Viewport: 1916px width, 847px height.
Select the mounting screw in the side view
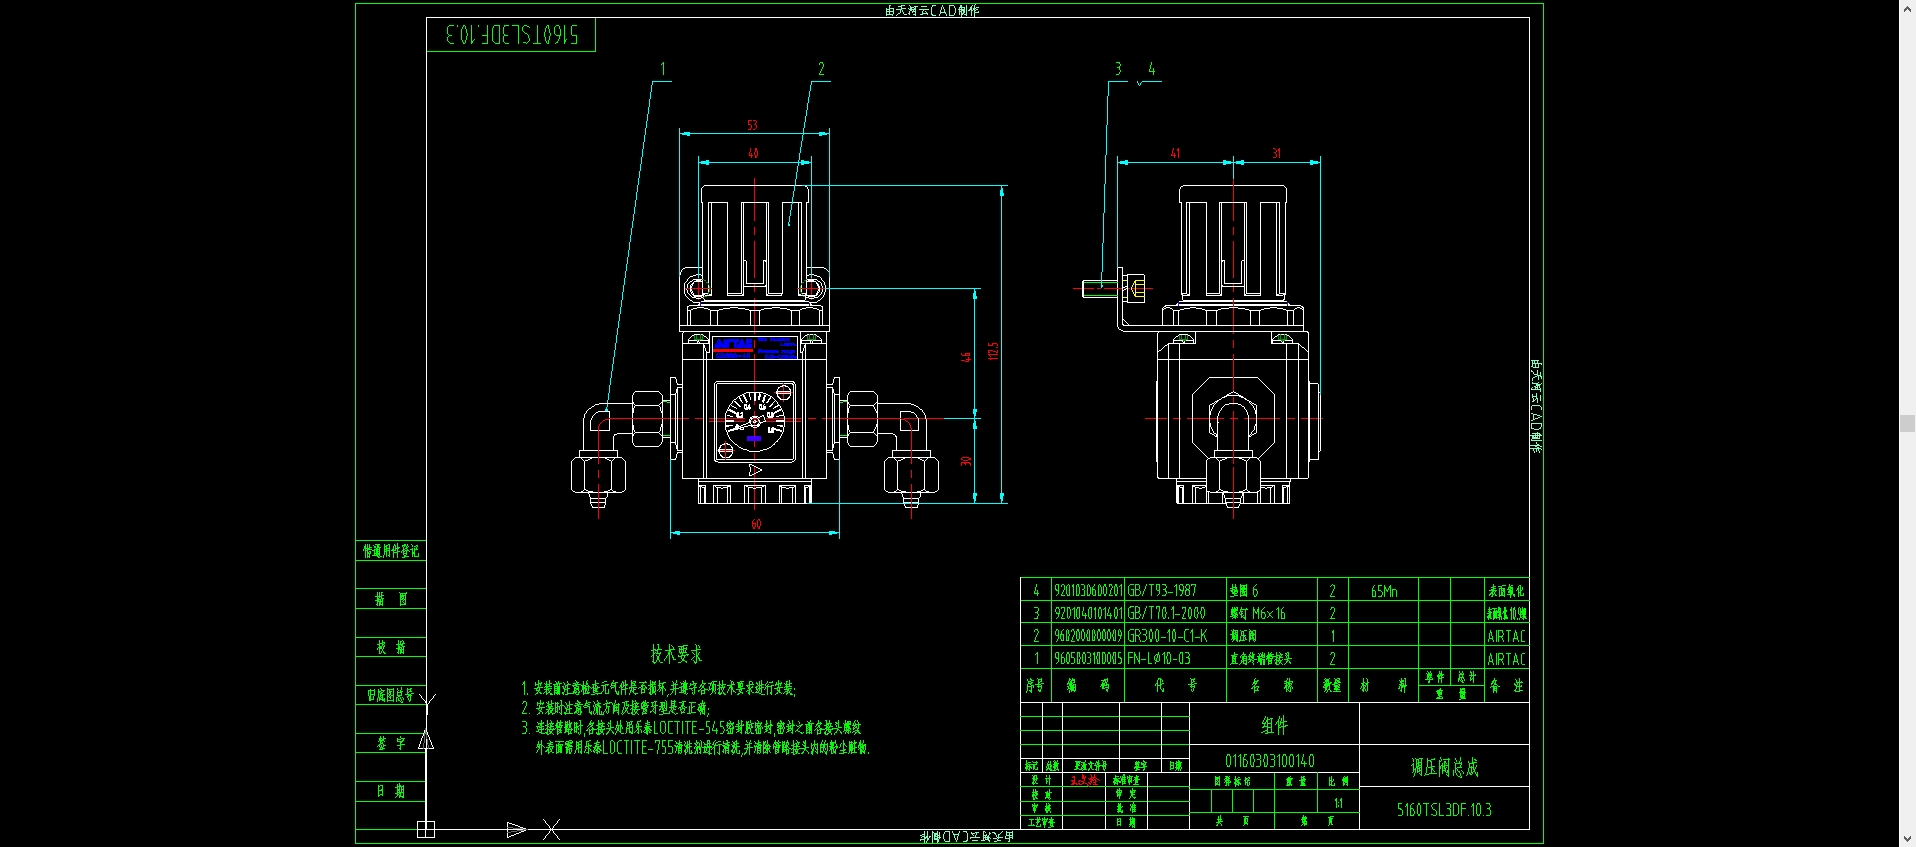[1098, 288]
